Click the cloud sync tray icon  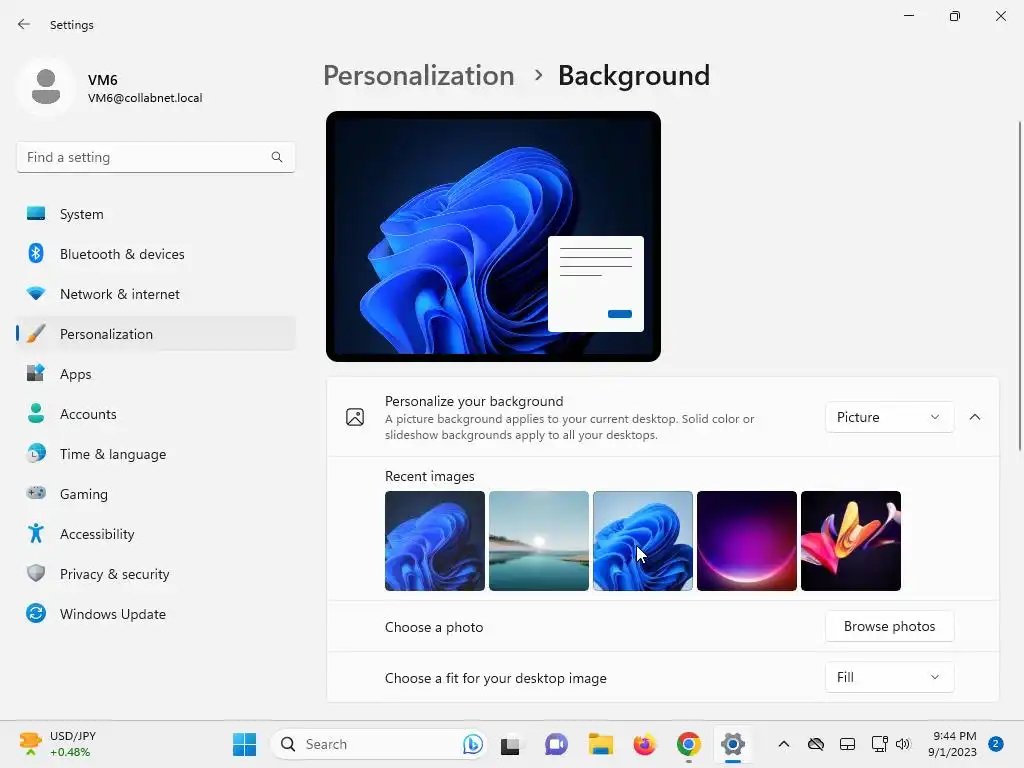(816, 744)
